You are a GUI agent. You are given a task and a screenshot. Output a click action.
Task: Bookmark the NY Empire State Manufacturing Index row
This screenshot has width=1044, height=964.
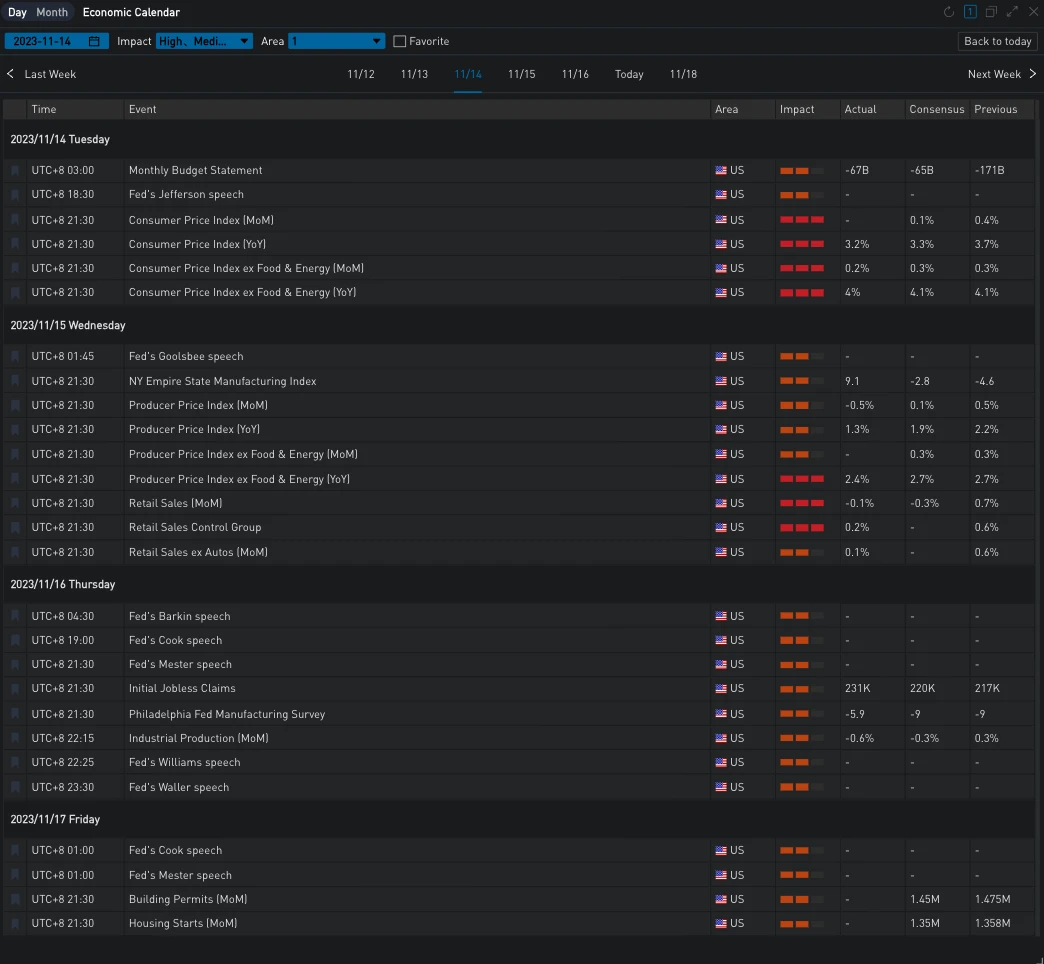(x=15, y=382)
